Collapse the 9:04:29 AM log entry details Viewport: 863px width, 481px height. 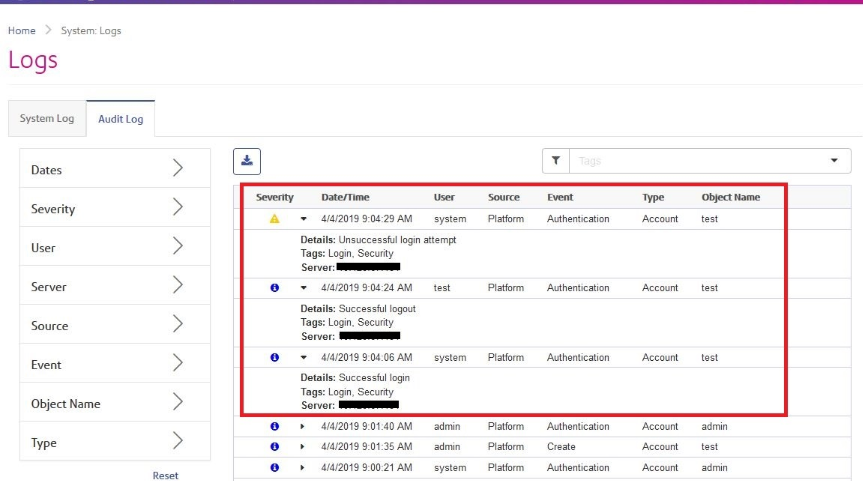pyautogui.click(x=303, y=219)
